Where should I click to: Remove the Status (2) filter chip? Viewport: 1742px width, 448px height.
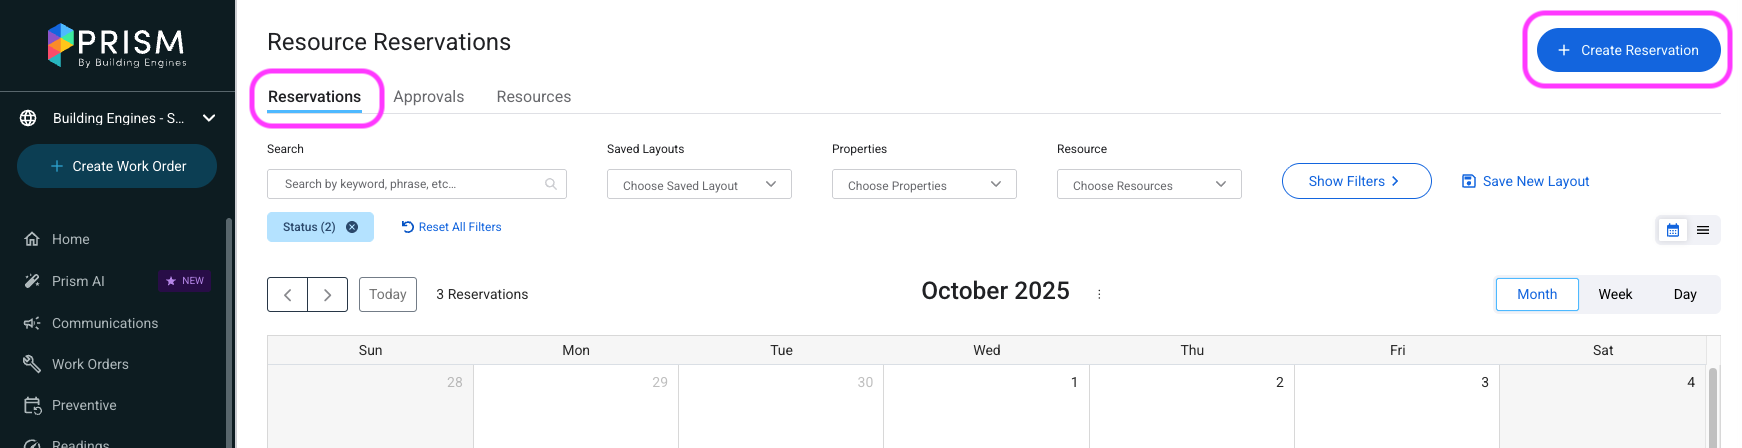pos(352,227)
